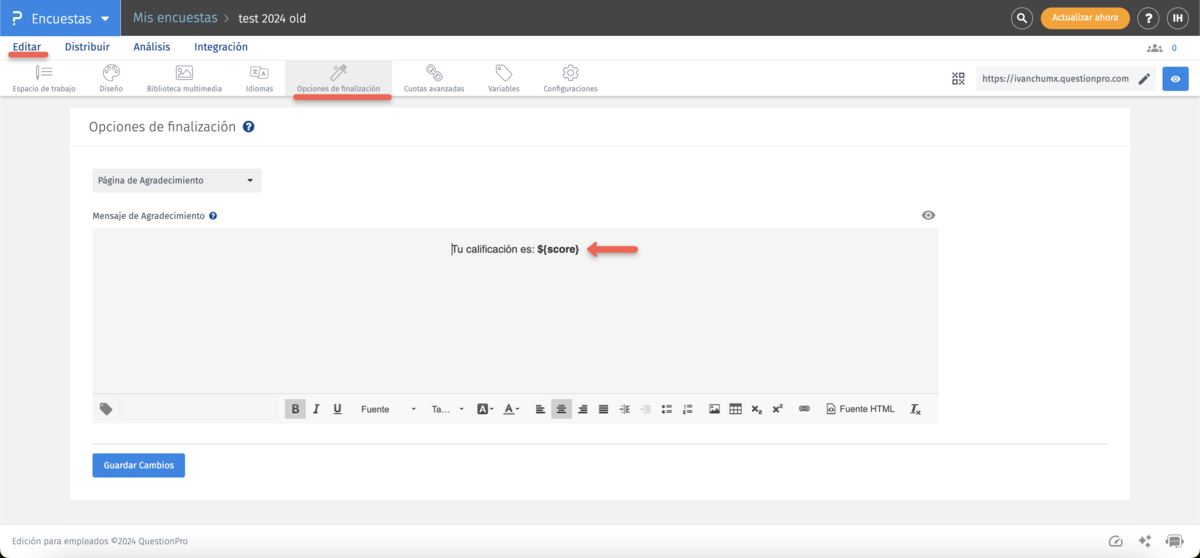Switch to the Editar tab
The image size is (1200, 558).
point(27,47)
